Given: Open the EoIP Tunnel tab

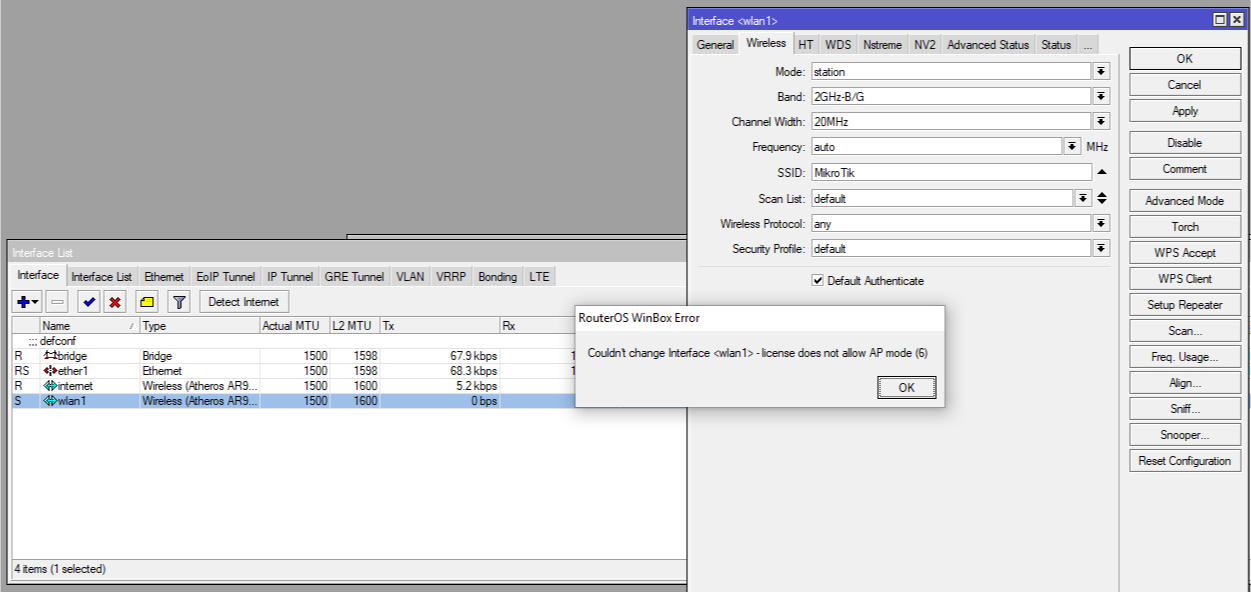Looking at the screenshot, I should pos(226,277).
